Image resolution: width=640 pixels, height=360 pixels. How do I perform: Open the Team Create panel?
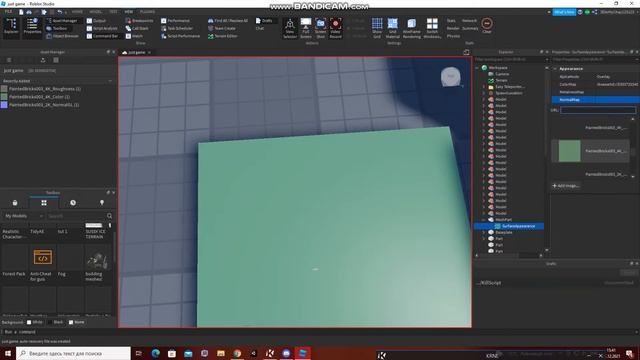(222, 28)
